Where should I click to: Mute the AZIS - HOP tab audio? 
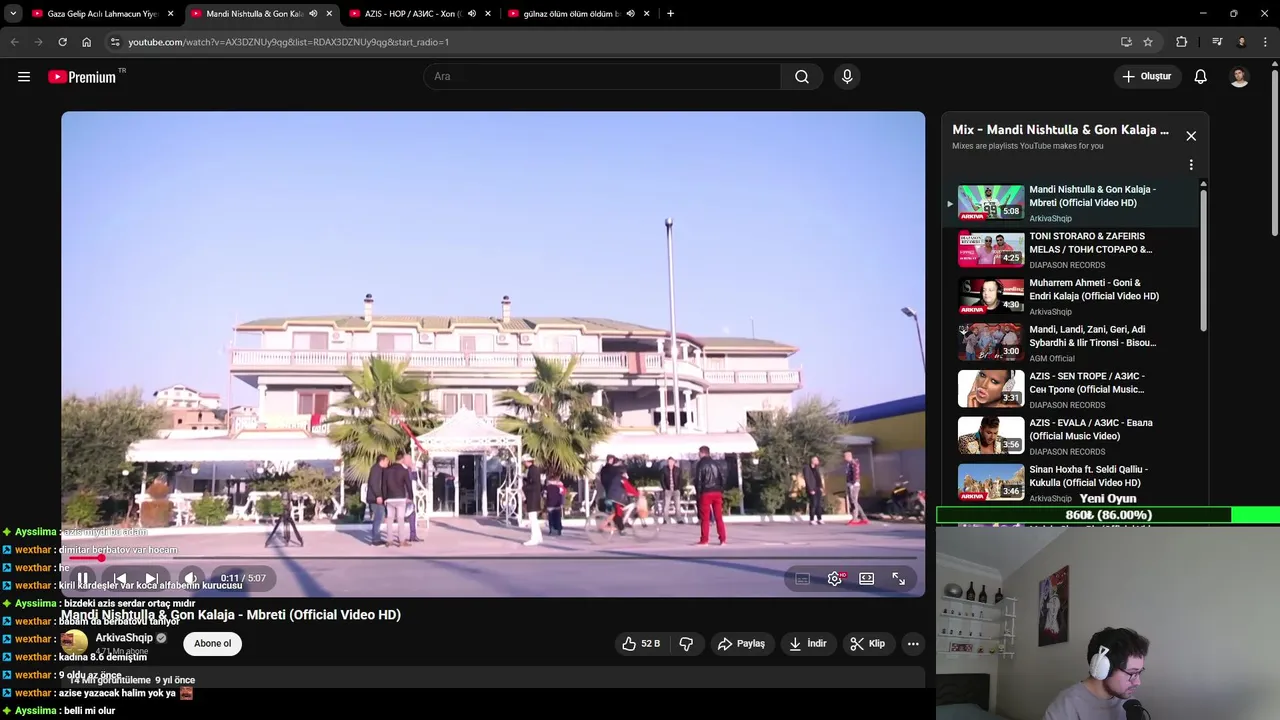pyautogui.click(x=472, y=14)
